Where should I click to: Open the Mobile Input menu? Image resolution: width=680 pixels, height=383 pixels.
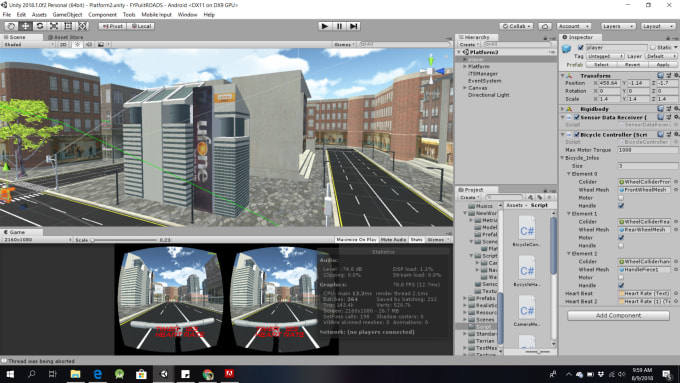(157, 14)
